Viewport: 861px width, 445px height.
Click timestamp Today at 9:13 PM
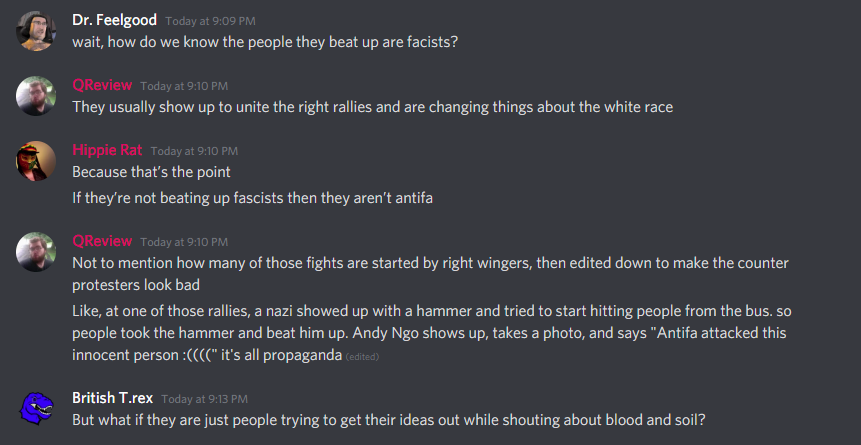[205, 399]
